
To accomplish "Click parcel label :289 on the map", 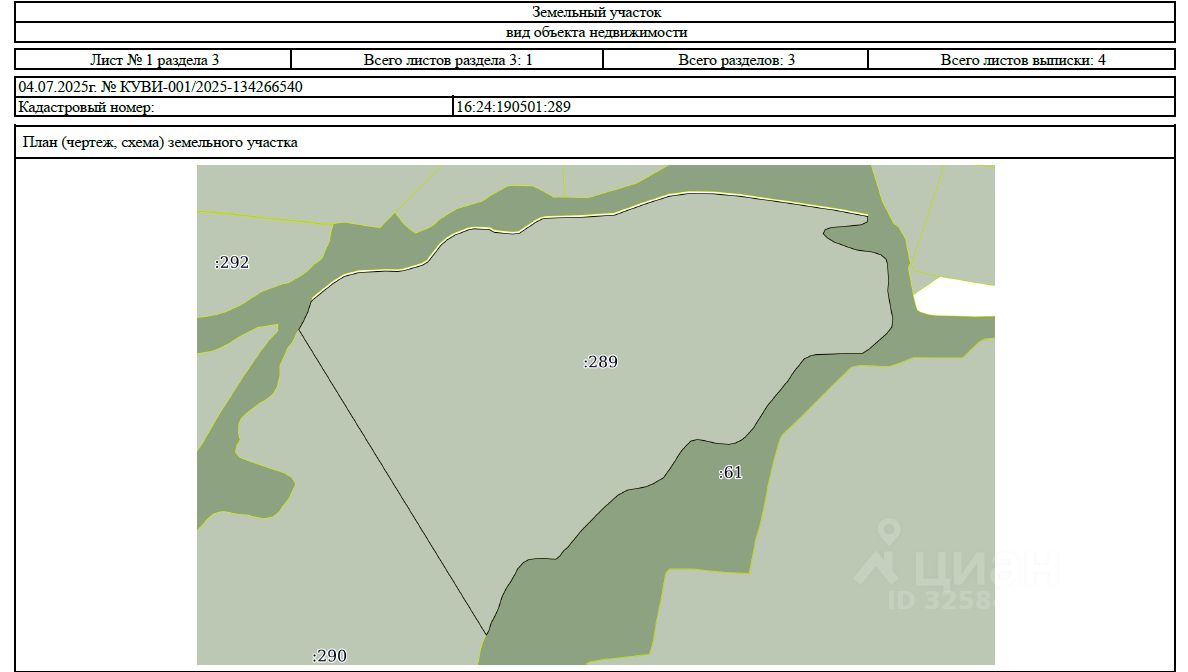I will [600, 362].
